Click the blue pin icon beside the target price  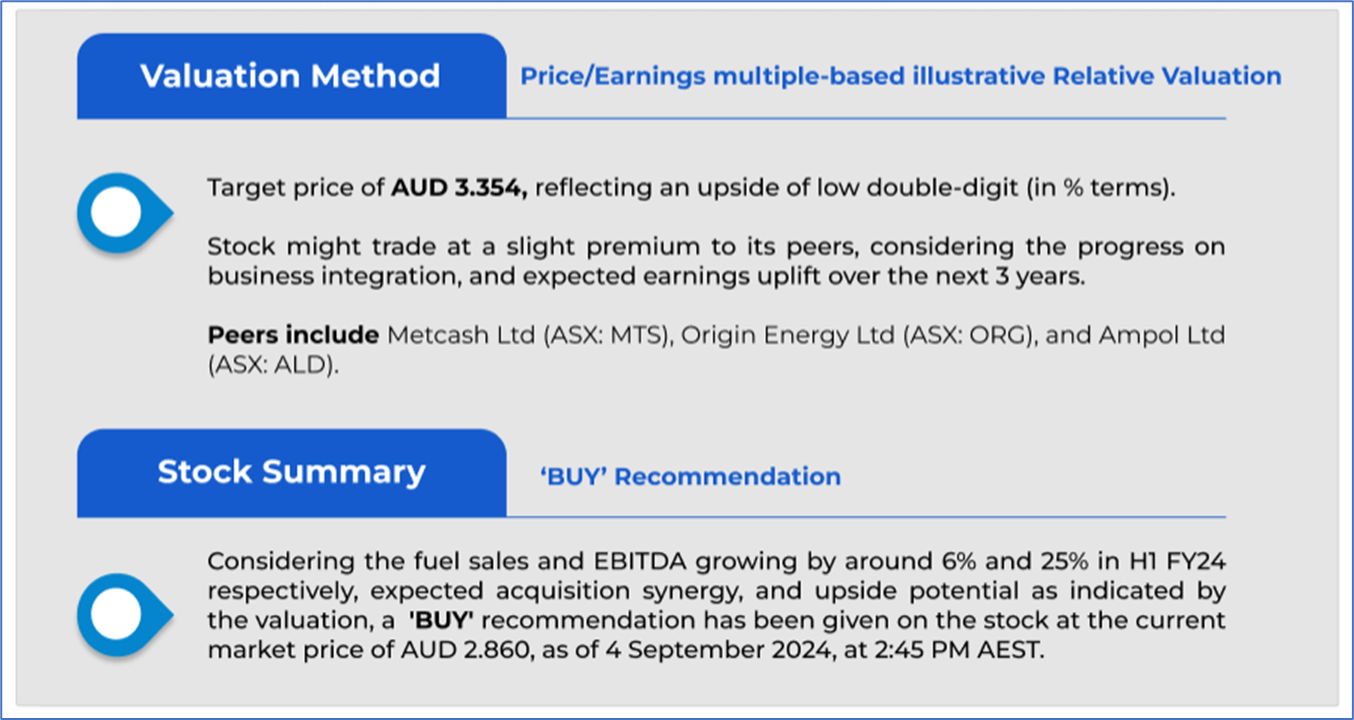pos(118,213)
